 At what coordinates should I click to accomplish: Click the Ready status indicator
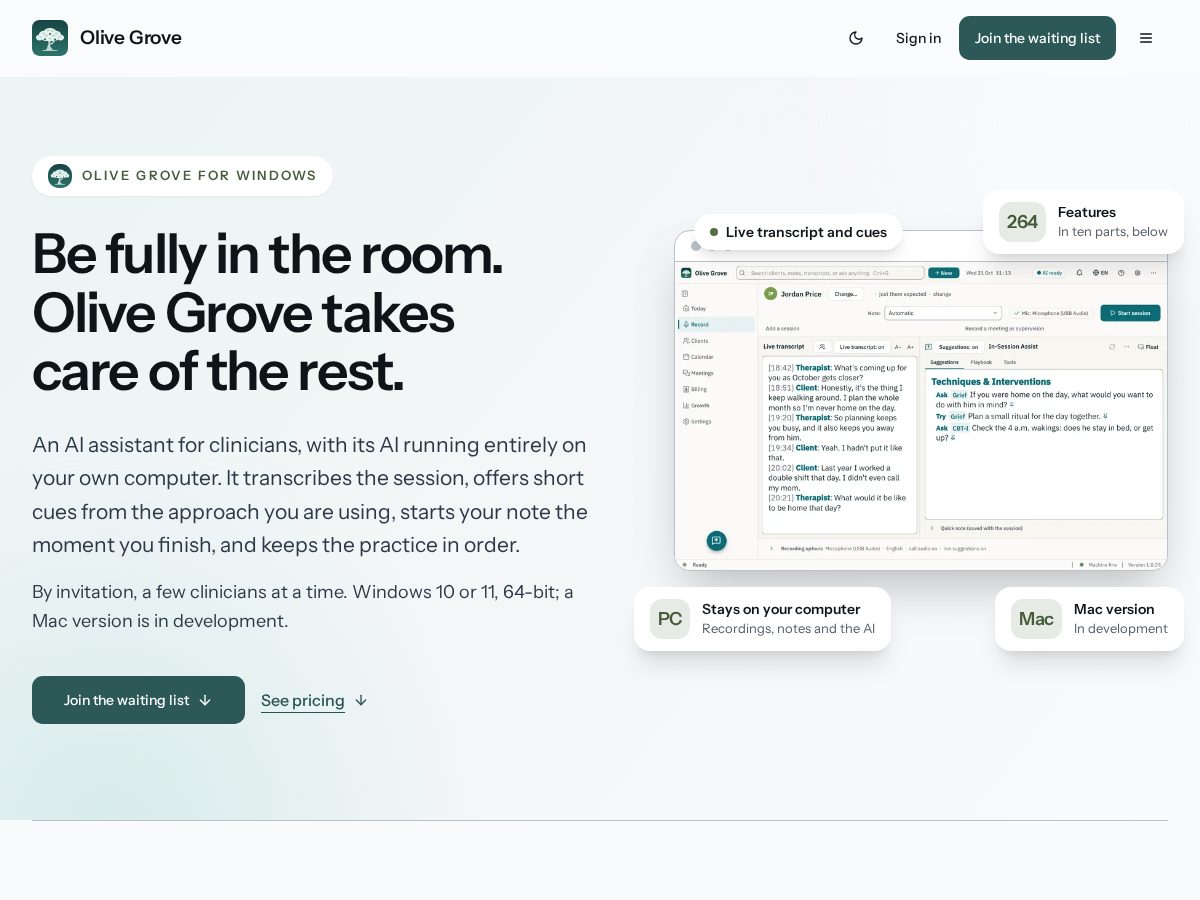tap(694, 565)
